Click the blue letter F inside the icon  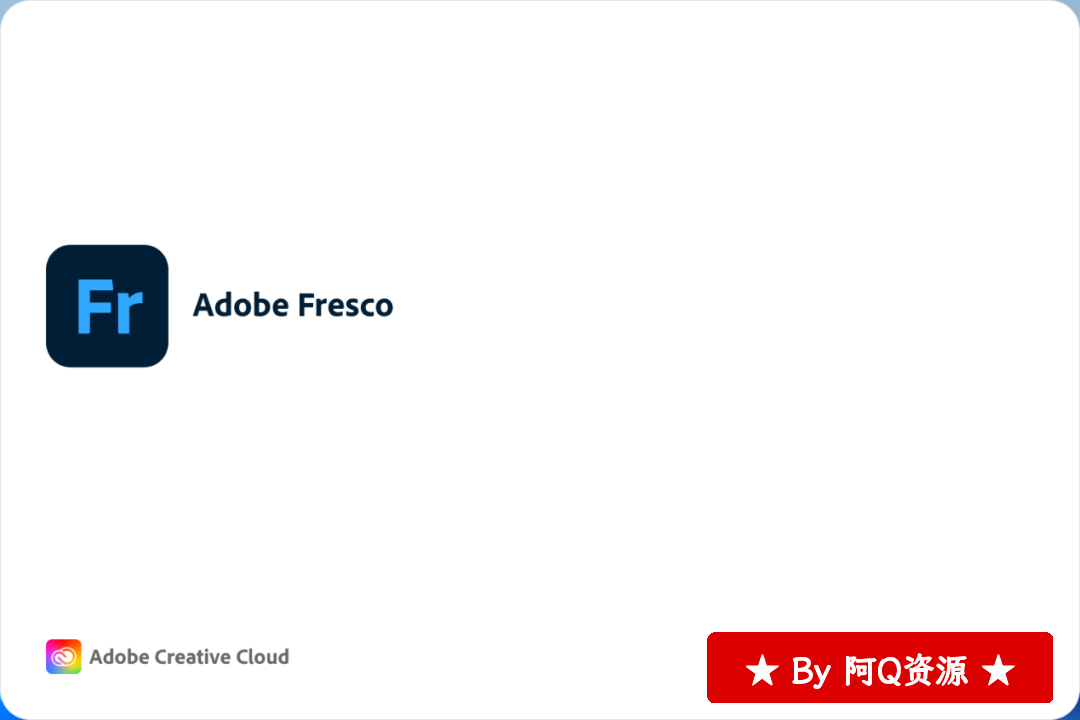95,307
